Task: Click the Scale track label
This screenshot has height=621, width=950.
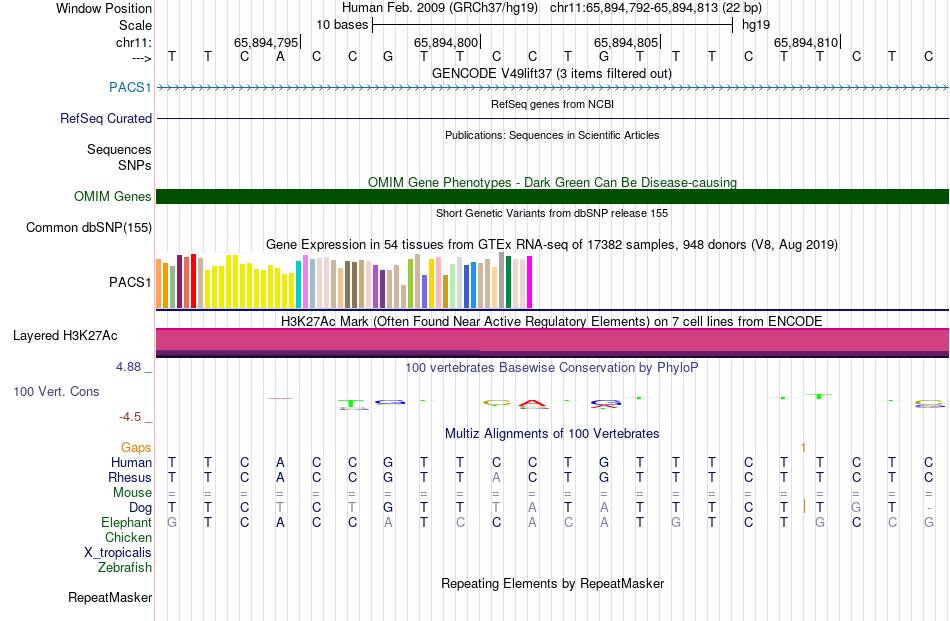Action: 135,25
